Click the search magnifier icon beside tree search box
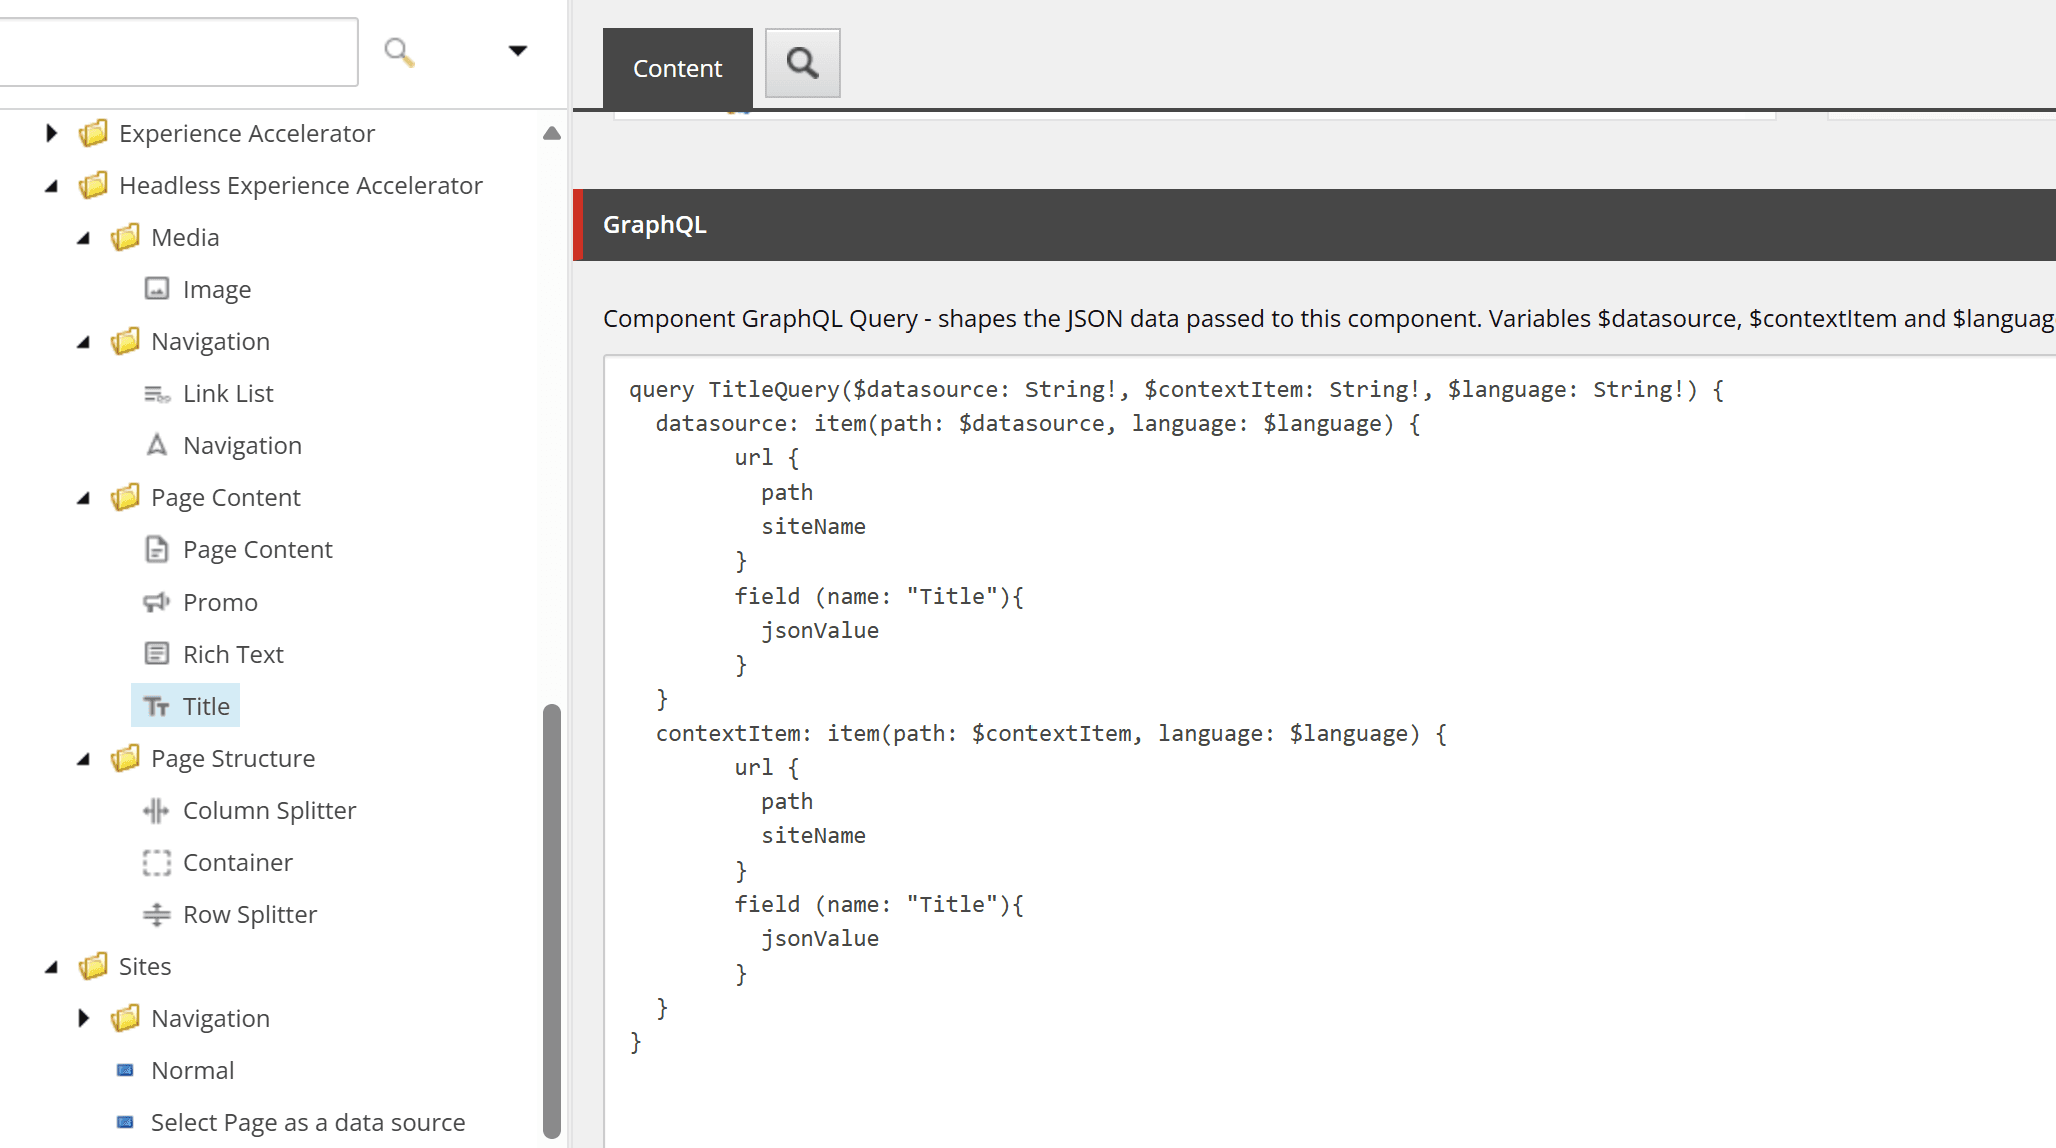 (x=399, y=51)
